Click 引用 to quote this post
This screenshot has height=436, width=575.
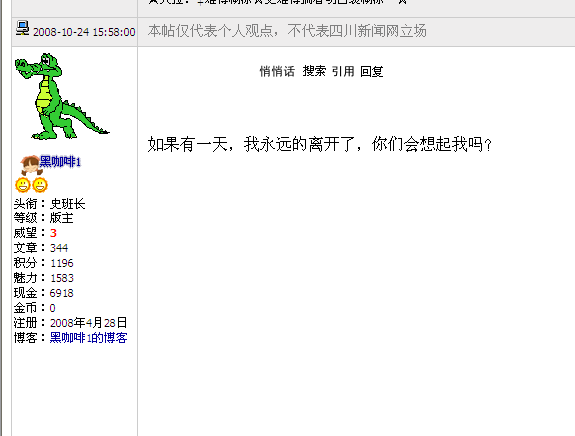coord(343,71)
